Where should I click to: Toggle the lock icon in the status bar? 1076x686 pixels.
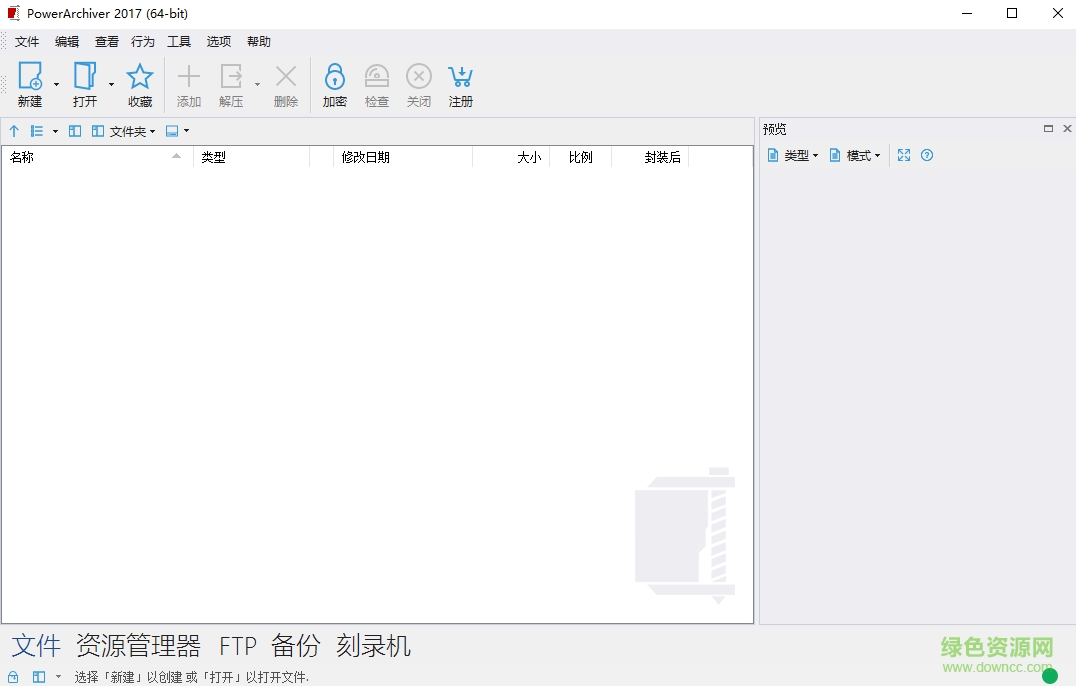[12, 677]
